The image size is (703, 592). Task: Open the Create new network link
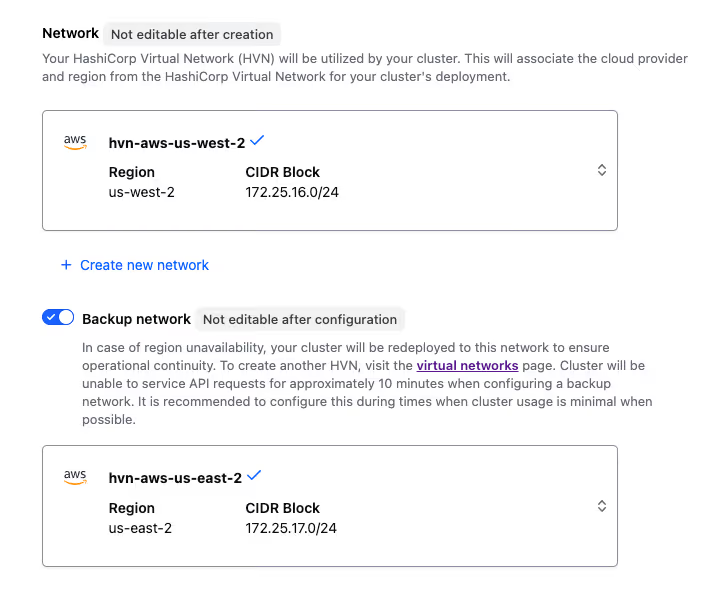pyautogui.click(x=144, y=265)
